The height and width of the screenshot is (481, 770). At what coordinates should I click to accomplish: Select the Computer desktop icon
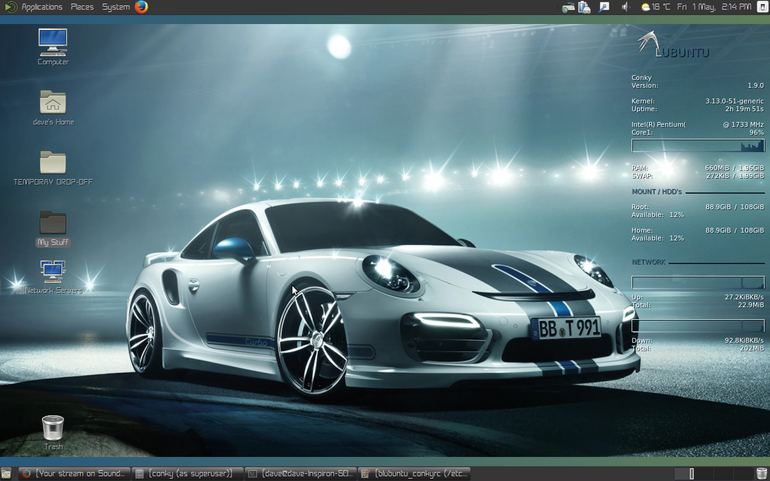tap(53, 47)
